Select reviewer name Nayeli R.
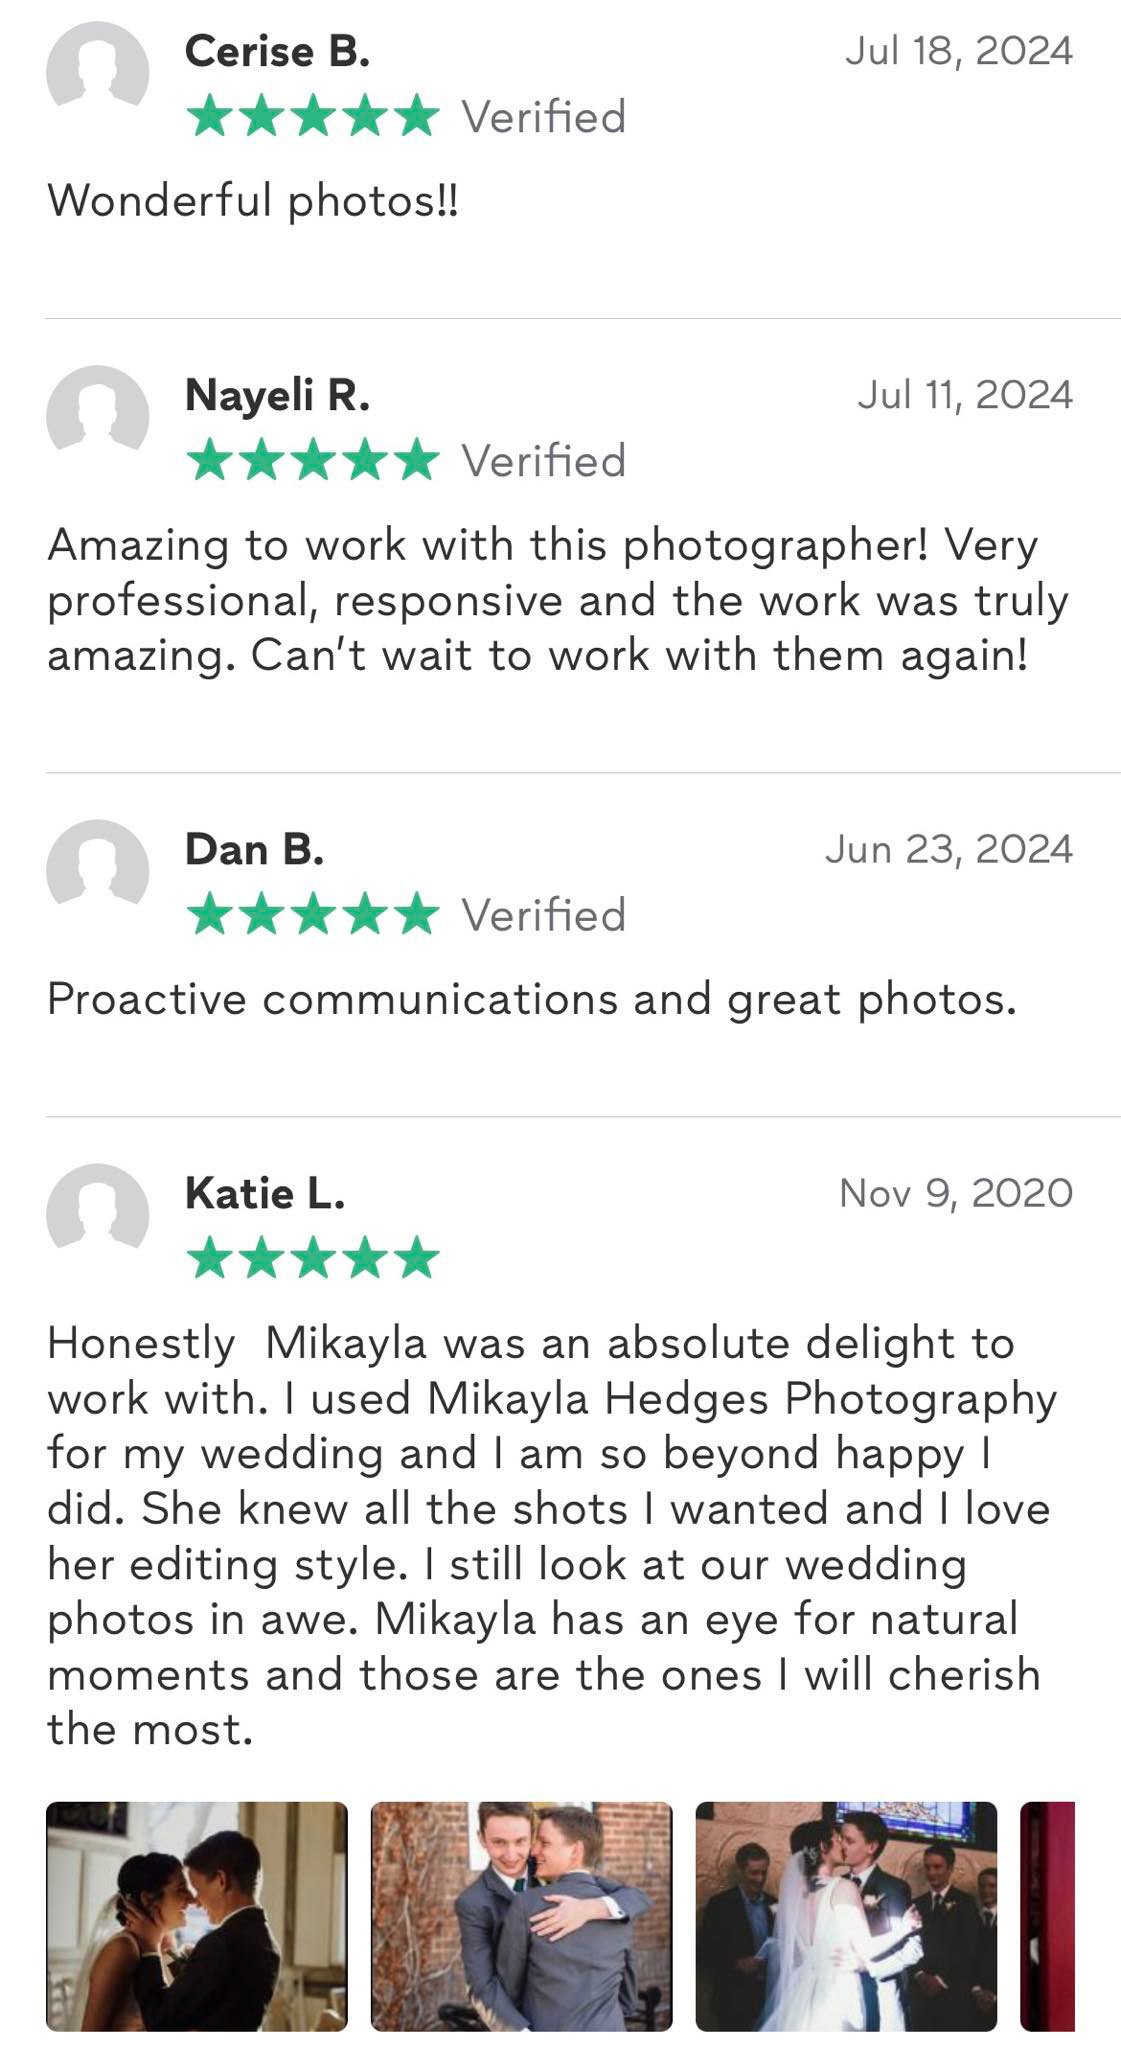Screen dimensions: 1121x2048 click(x=277, y=395)
